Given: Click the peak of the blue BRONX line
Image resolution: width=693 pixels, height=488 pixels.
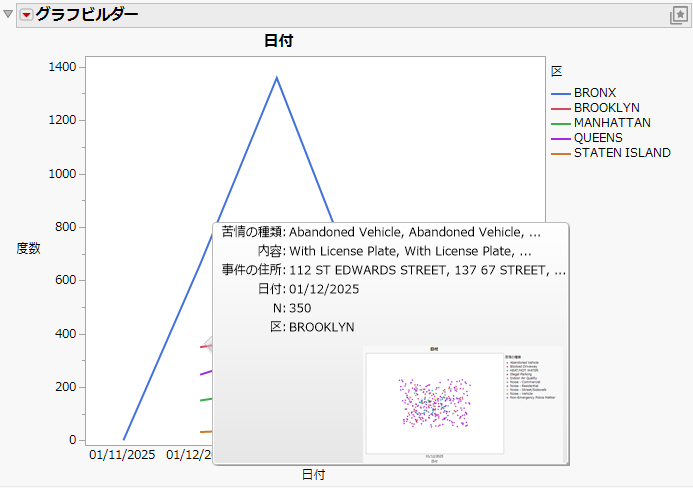Looking at the screenshot, I should [x=277, y=78].
